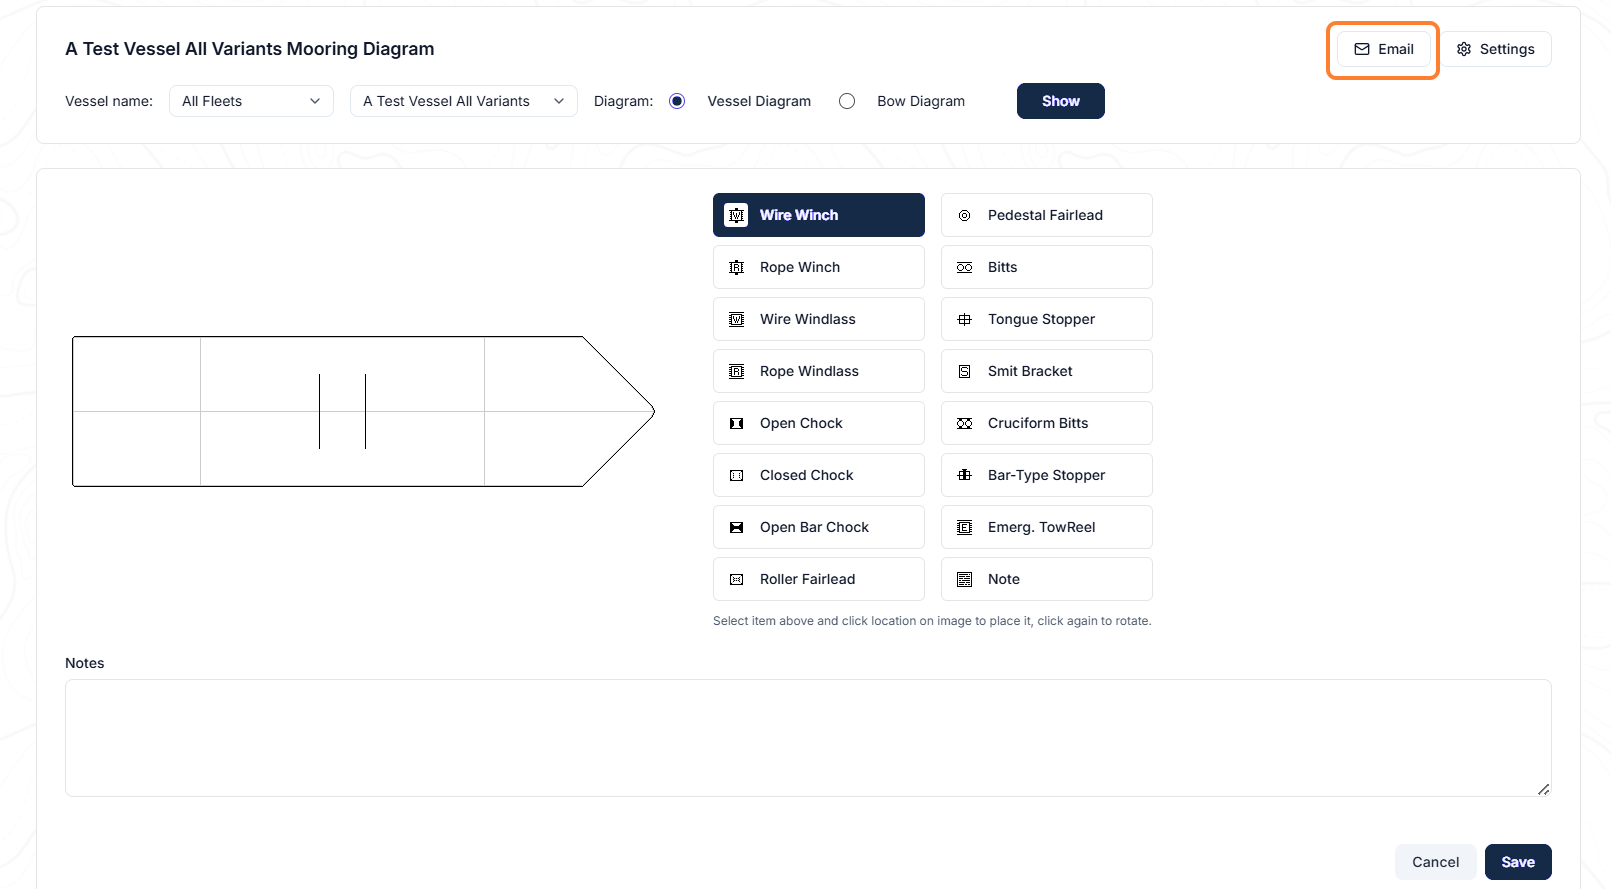Select the Rope Winch icon

pos(737,267)
